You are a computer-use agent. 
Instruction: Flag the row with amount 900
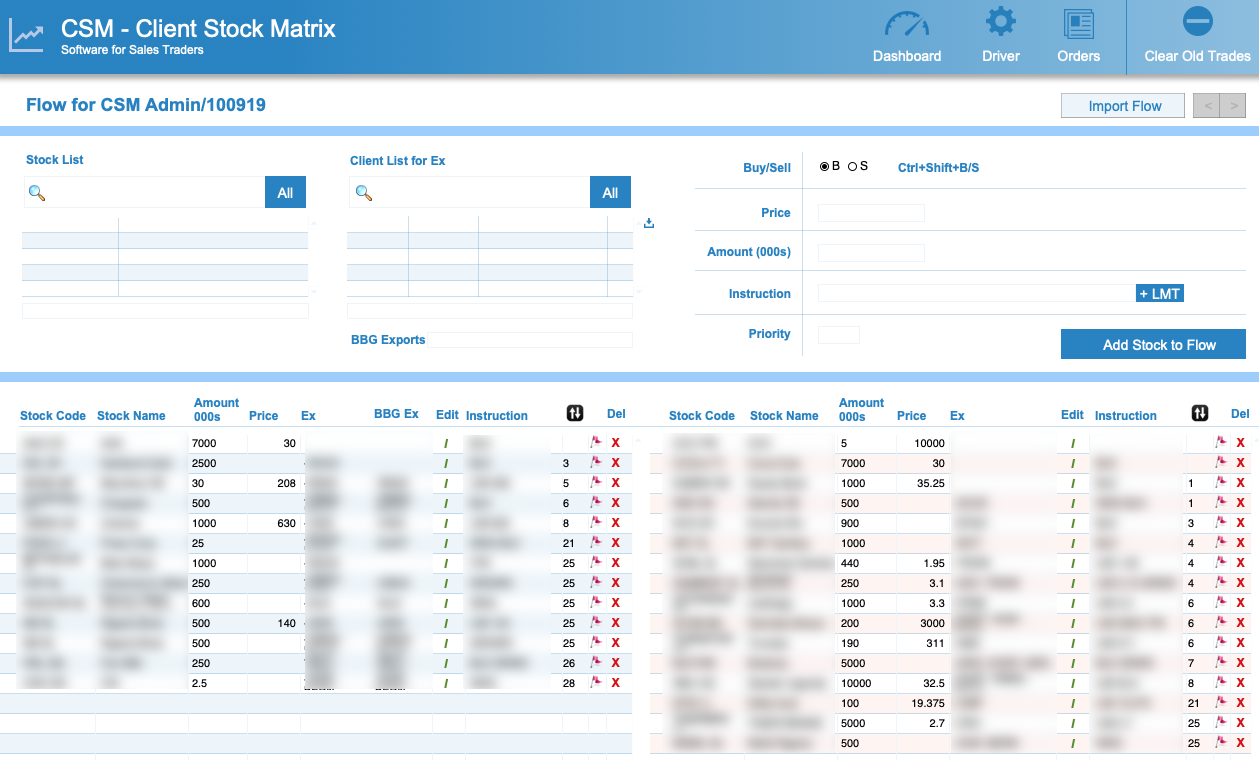point(1221,523)
